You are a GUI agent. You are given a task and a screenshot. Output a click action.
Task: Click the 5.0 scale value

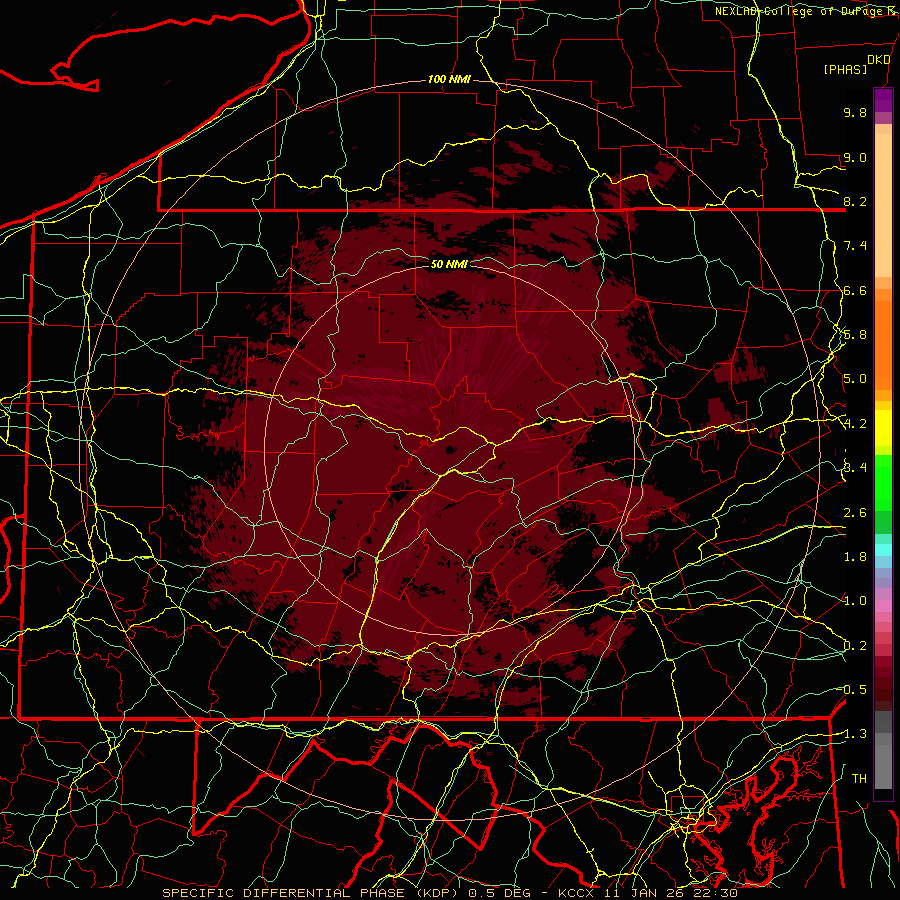(x=855, y=379)
